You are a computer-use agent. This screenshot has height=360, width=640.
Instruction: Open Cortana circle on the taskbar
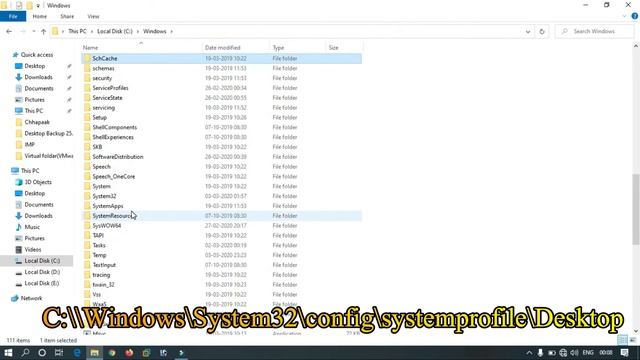(x=42, y=353)
